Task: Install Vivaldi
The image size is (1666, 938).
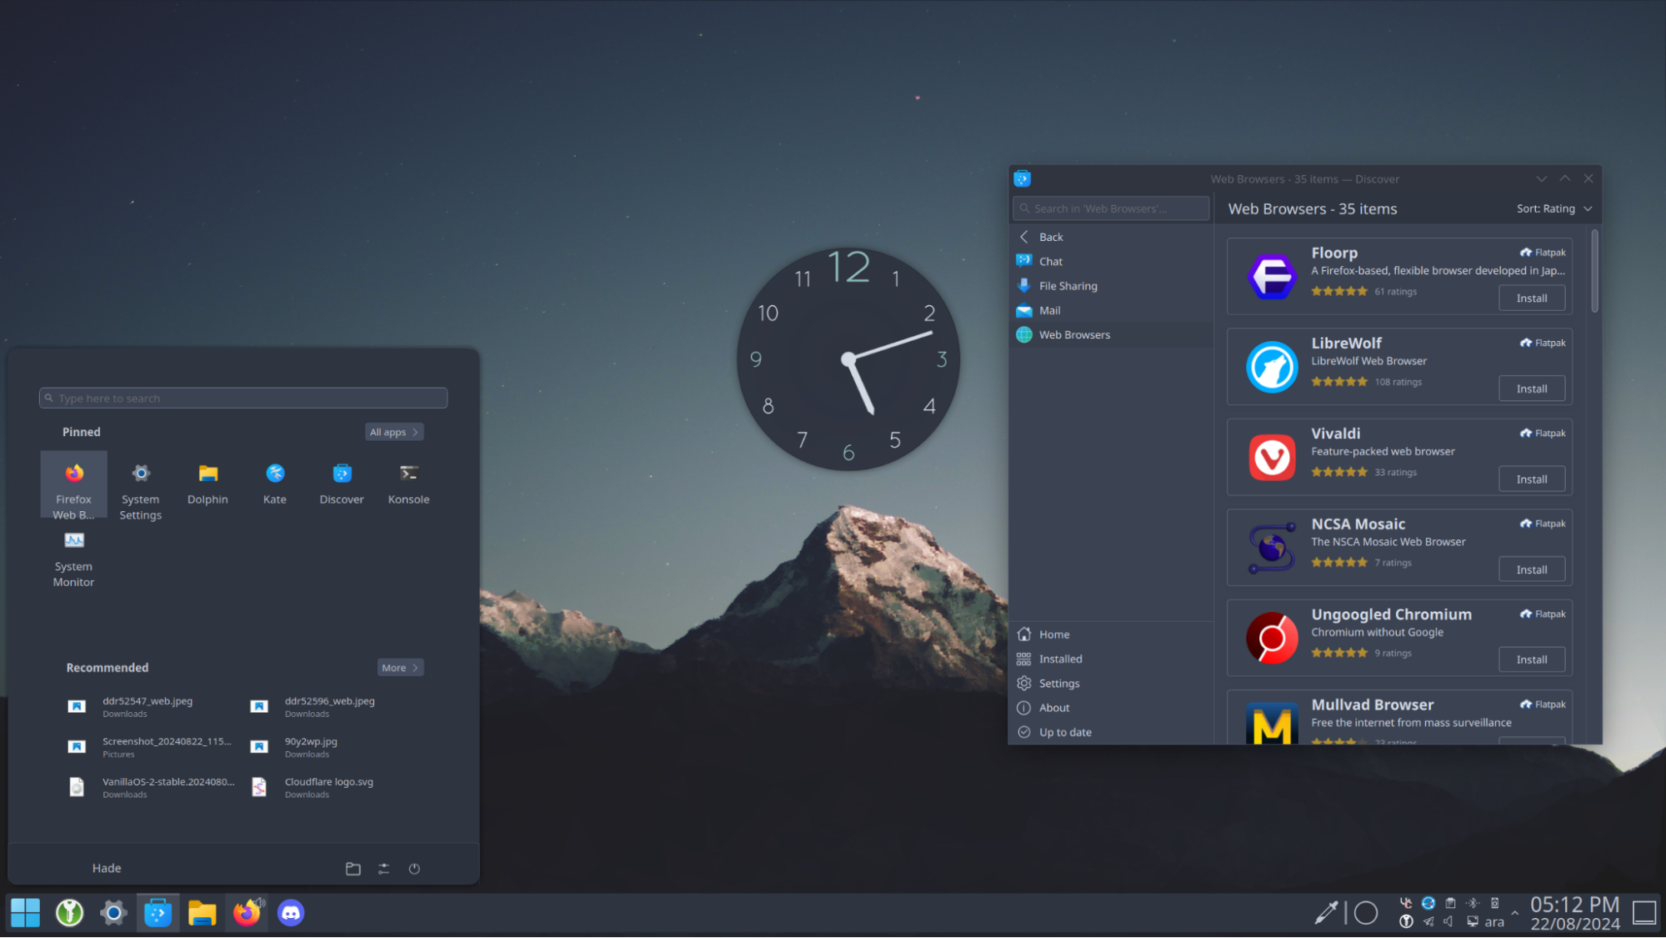Action: pos(1531,479)
